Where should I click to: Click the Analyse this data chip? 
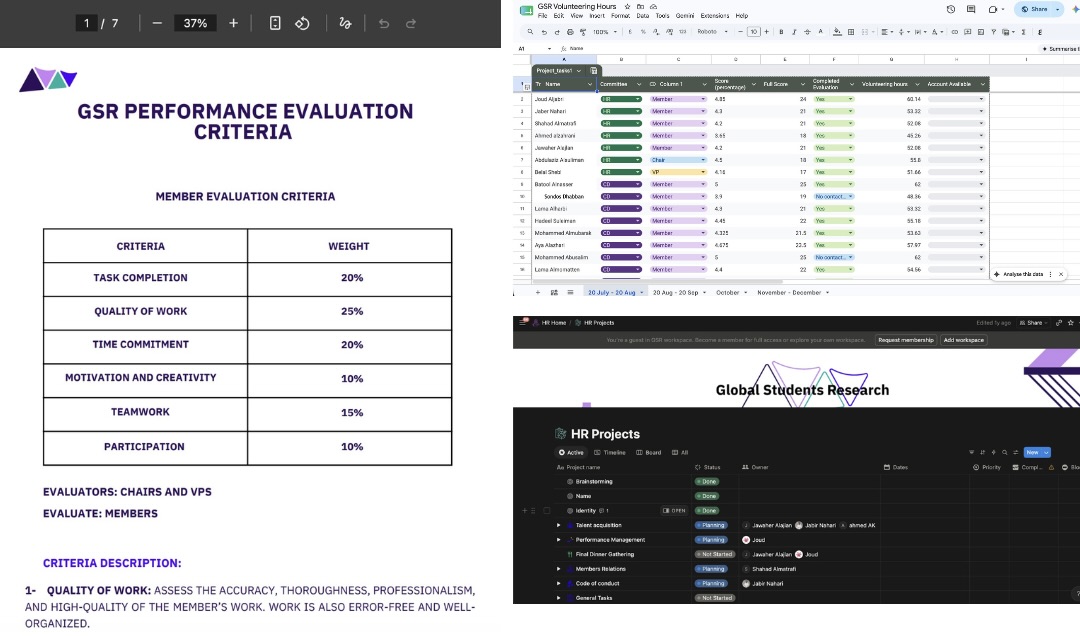pyautogui.click(x=1023, y=274)
